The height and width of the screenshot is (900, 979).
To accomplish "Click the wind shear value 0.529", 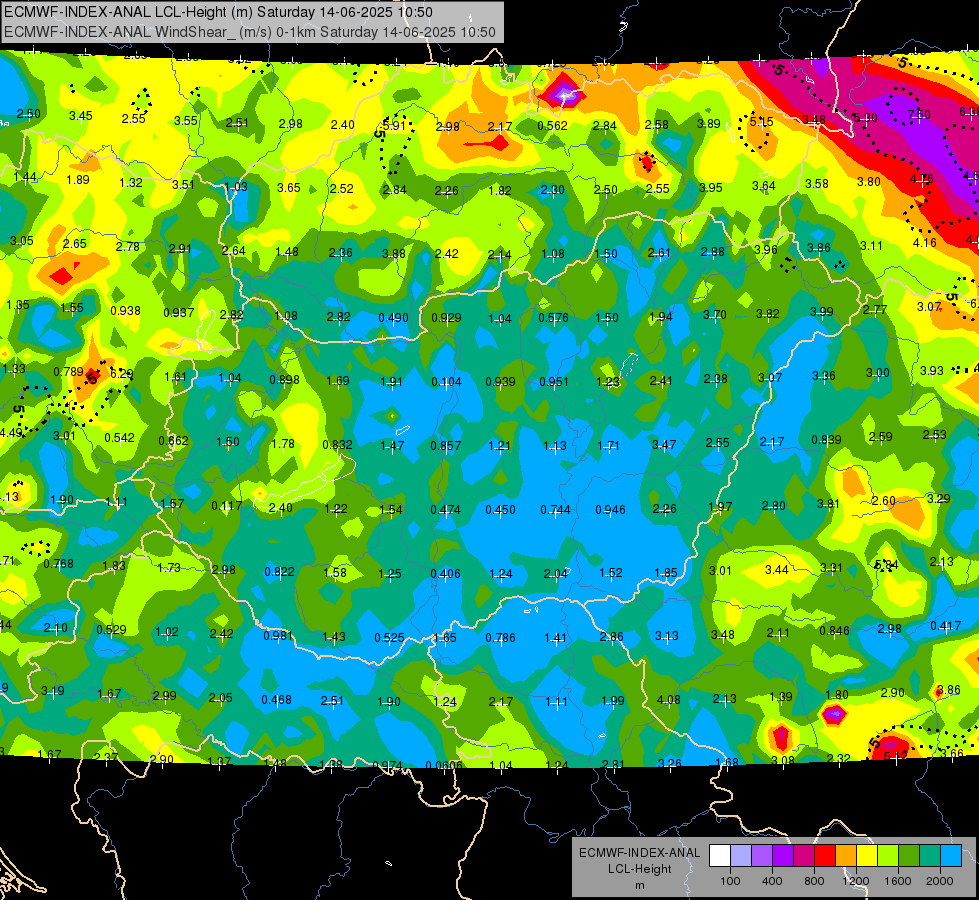I will [x=112, y=630].
